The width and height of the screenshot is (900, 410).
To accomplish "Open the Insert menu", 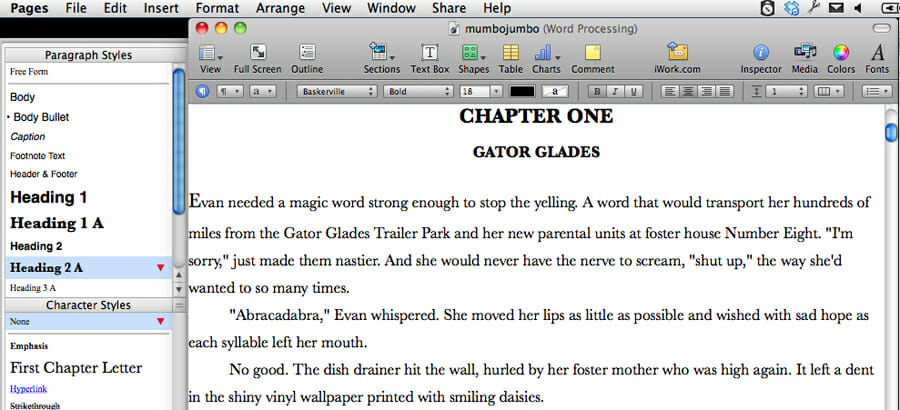I will (161, 8).
